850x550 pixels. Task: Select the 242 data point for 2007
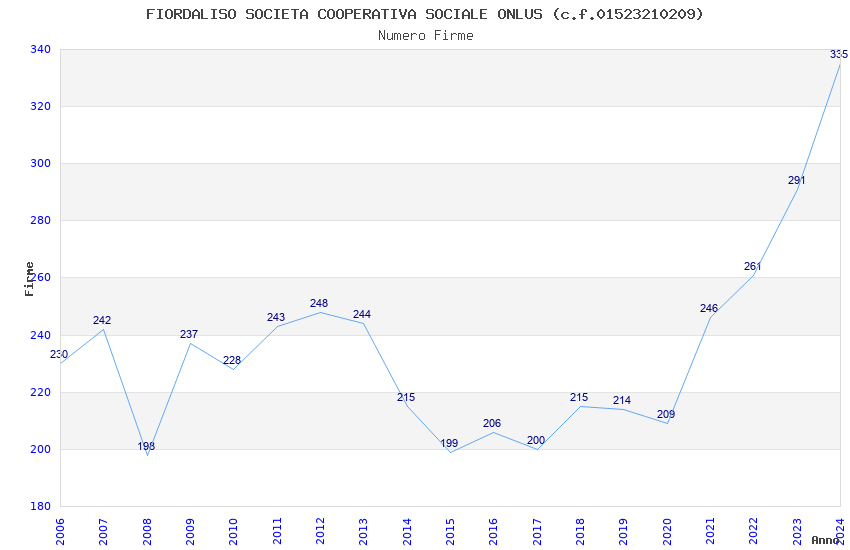102,321
